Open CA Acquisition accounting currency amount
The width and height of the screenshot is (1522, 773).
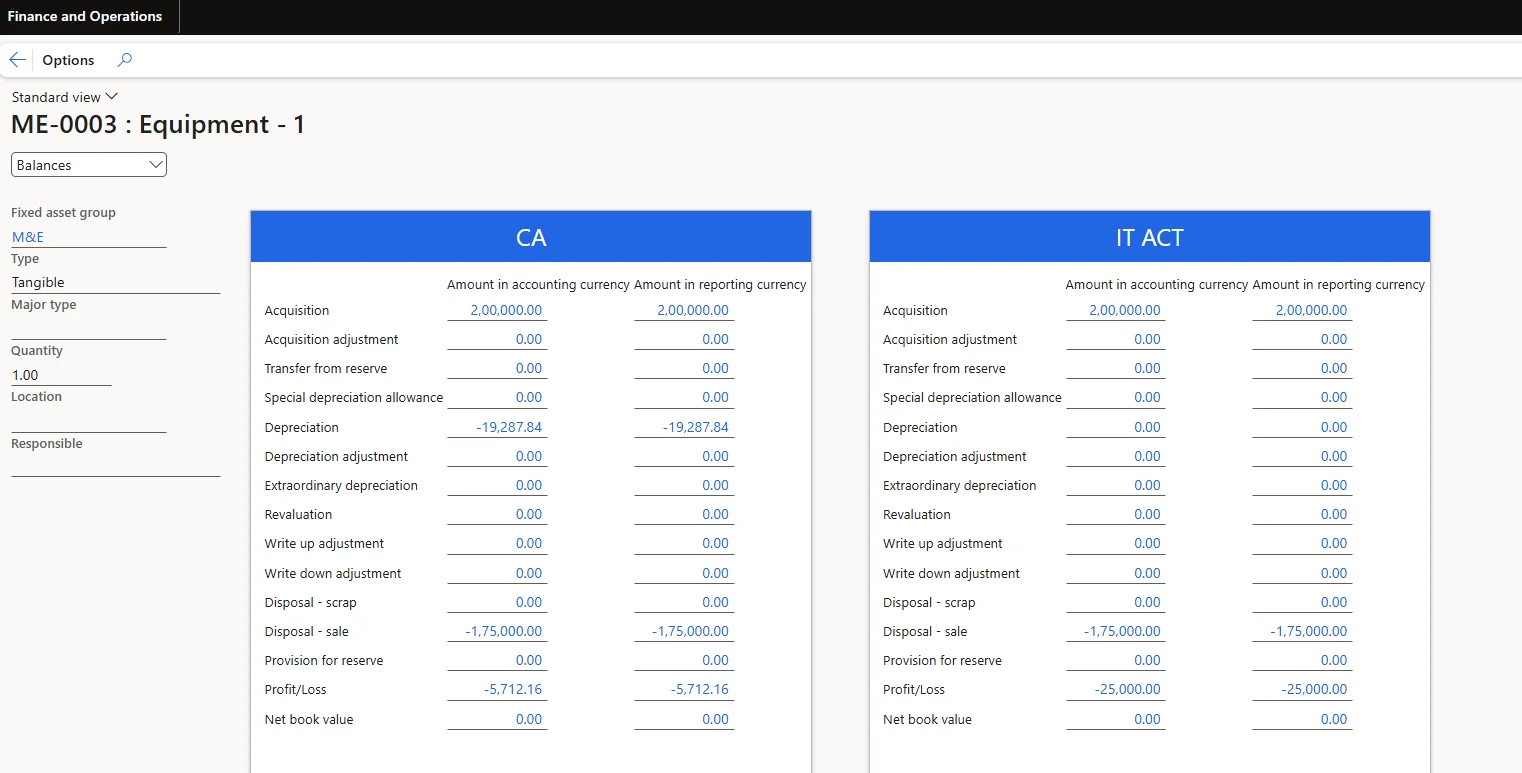point(497,310)
